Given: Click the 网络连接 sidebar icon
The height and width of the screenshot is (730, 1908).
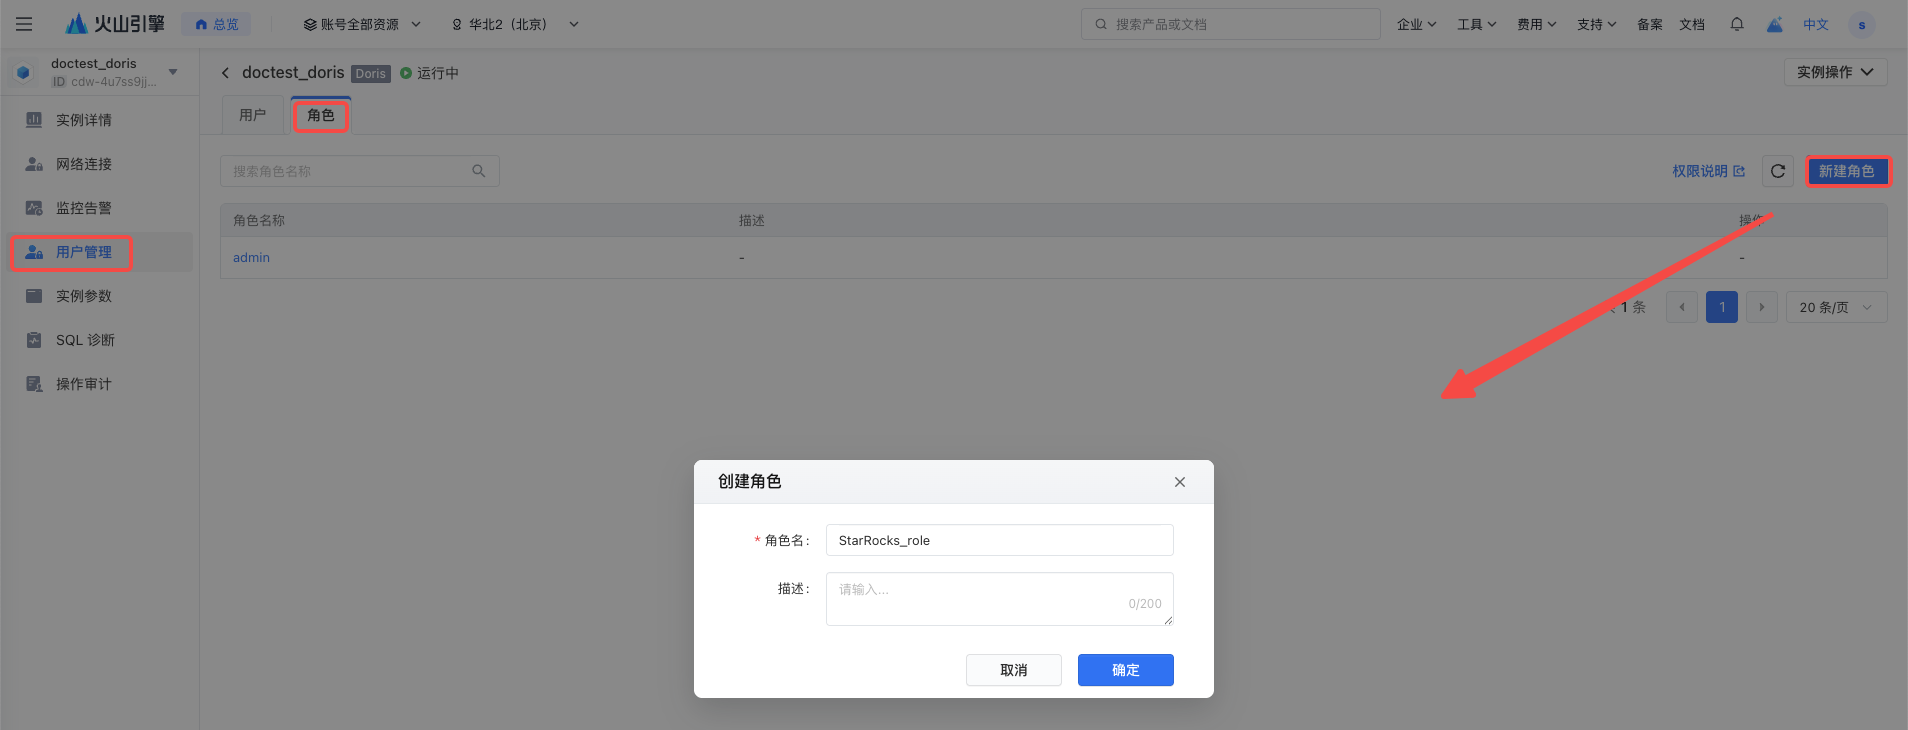Looking at the screenshot, I should pyautogui.click(x=34, y=164).
